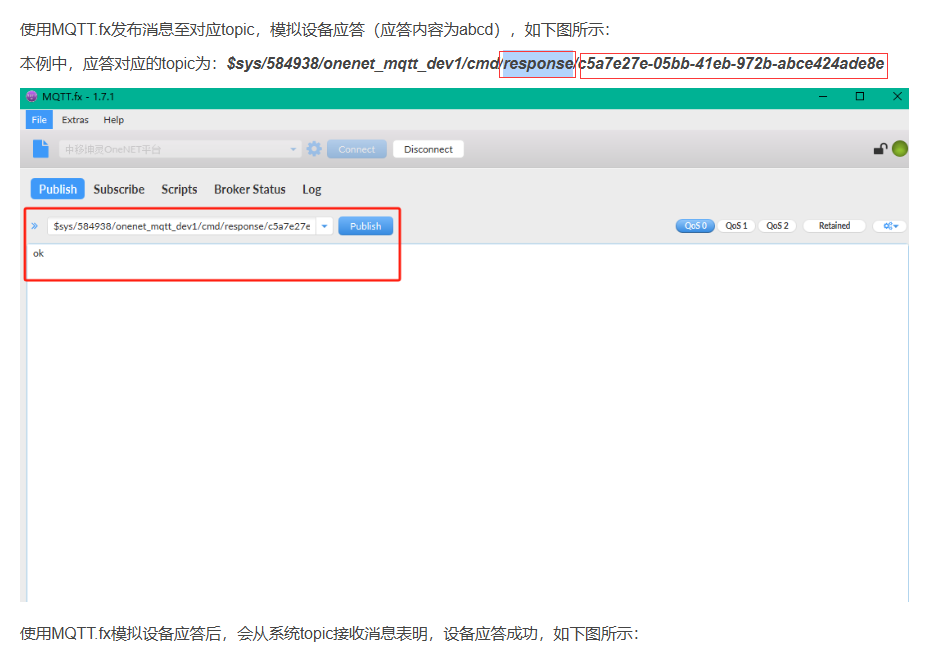Click the green connection status indicator
Screen dimensions: 942x647
pos(899,148)
